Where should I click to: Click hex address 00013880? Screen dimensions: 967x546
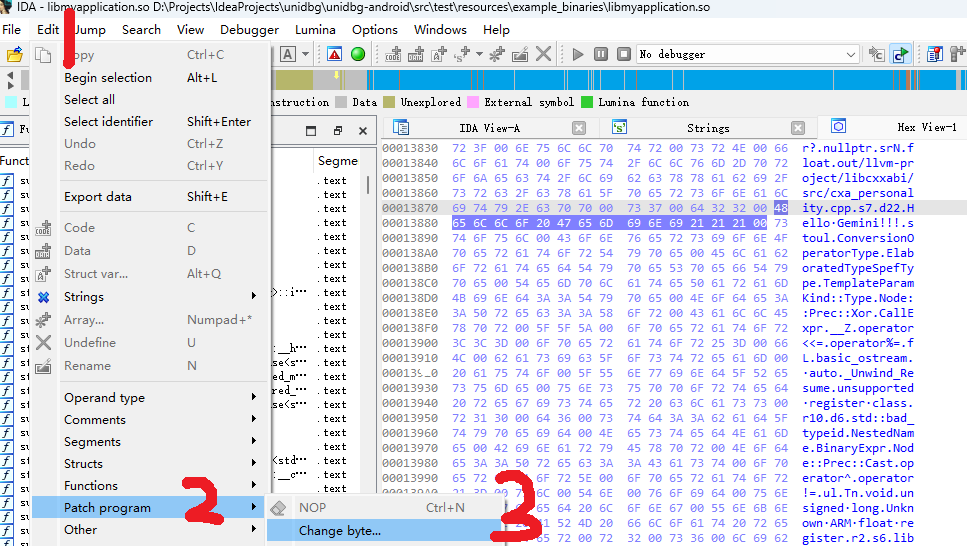click(410, 223)
